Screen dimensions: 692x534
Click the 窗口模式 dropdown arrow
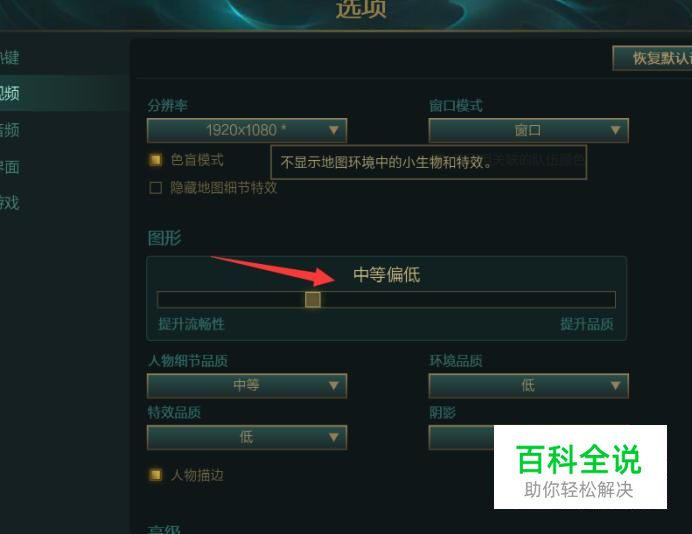(x=615, y=130)
